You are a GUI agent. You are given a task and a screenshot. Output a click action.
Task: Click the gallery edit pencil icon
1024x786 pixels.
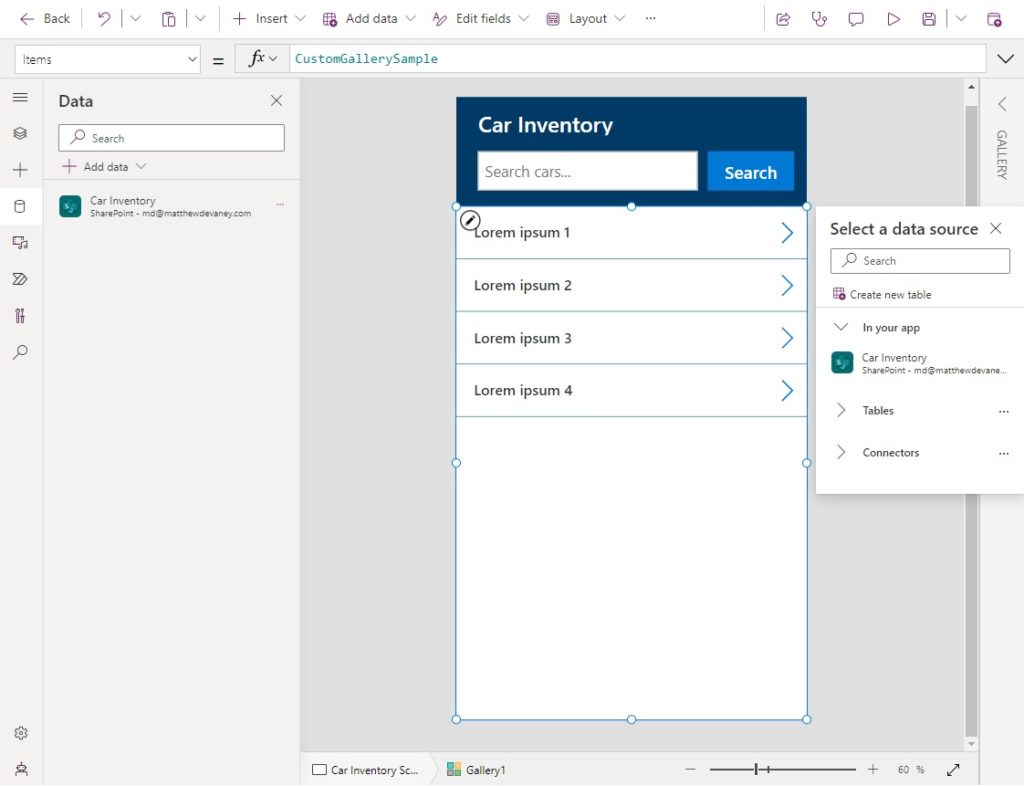click(470, 221)
